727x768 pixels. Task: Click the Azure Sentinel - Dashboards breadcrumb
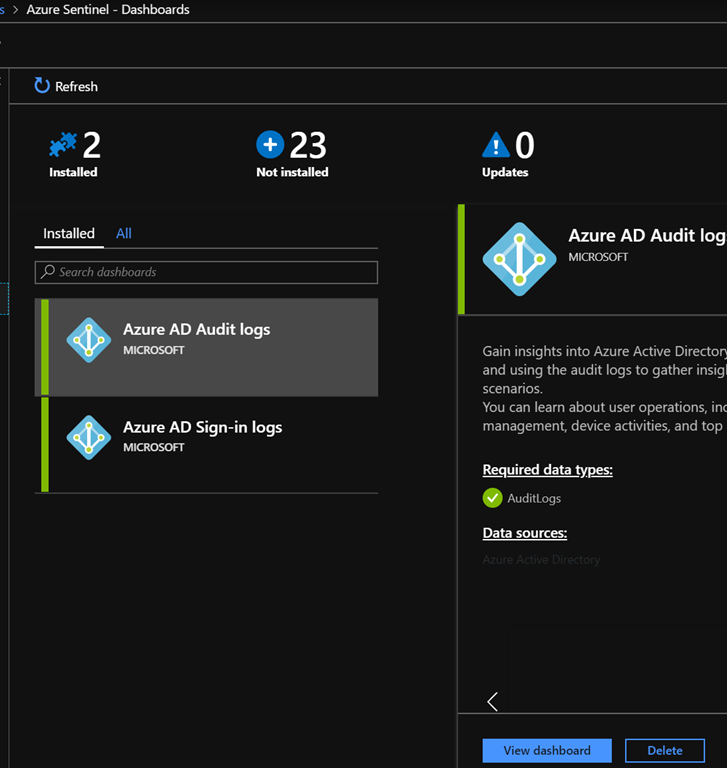(107, 10)
